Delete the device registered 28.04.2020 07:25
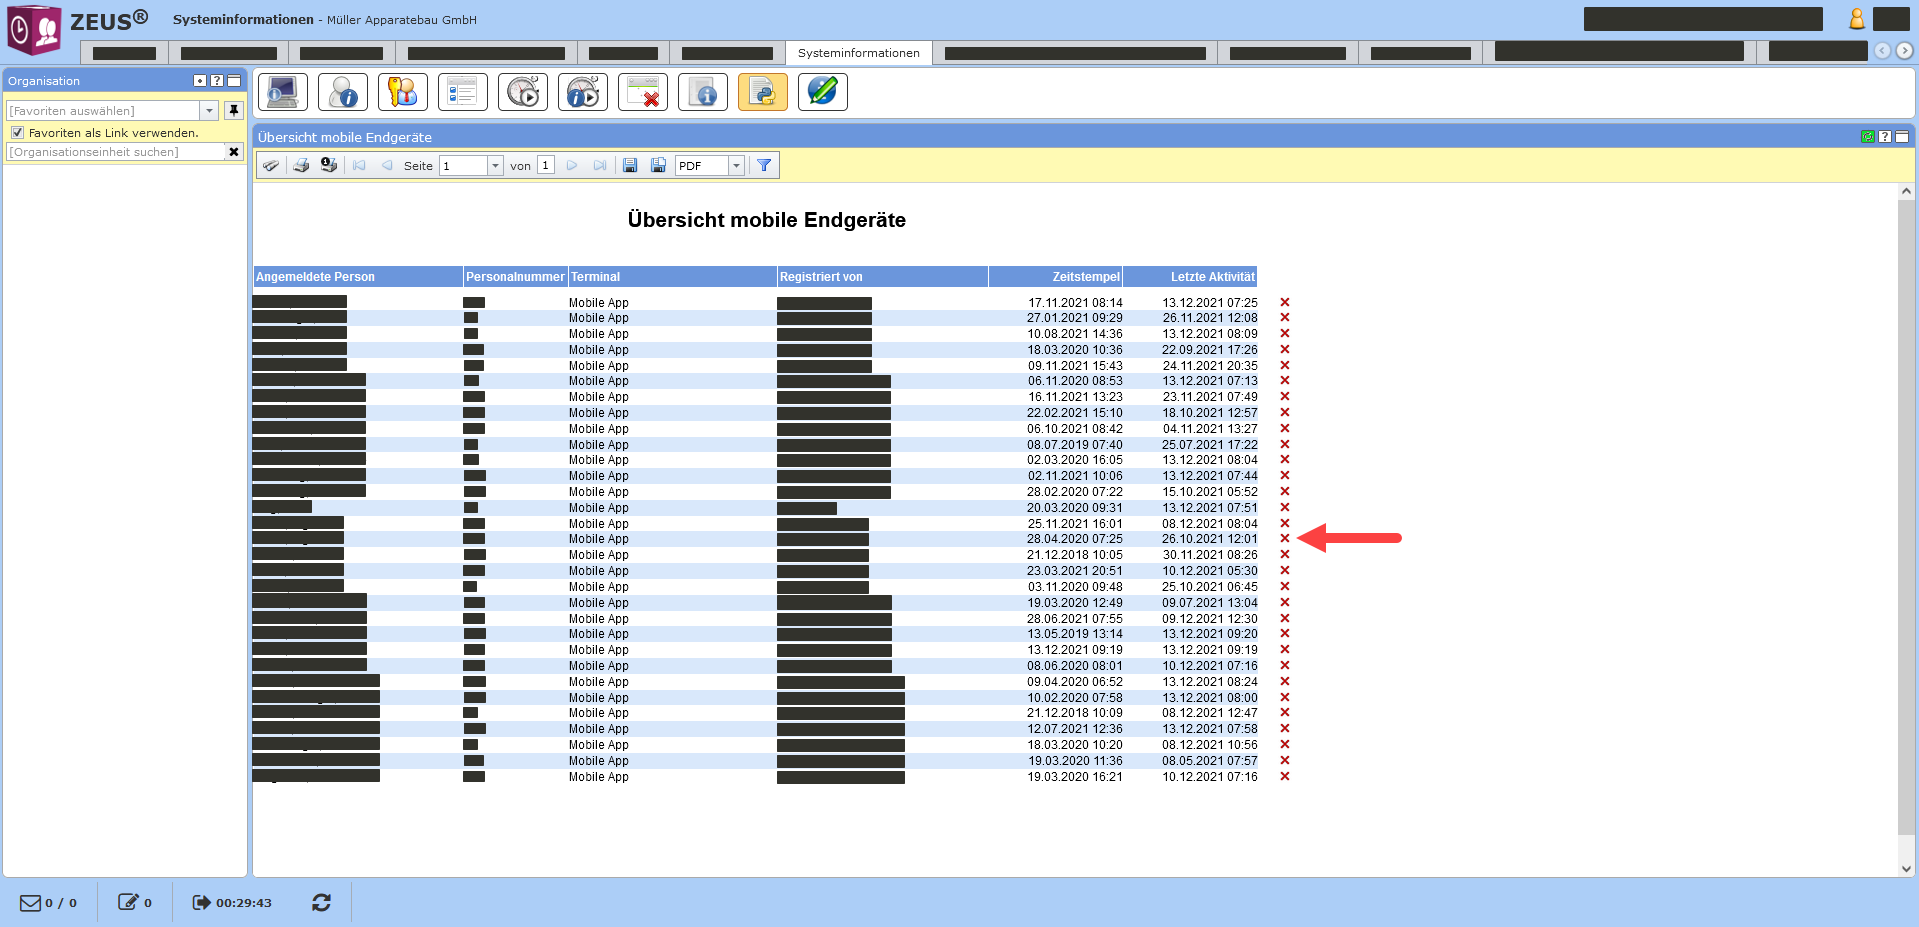The width and height of the screenshot is (1919, 927). point(1285,539)
